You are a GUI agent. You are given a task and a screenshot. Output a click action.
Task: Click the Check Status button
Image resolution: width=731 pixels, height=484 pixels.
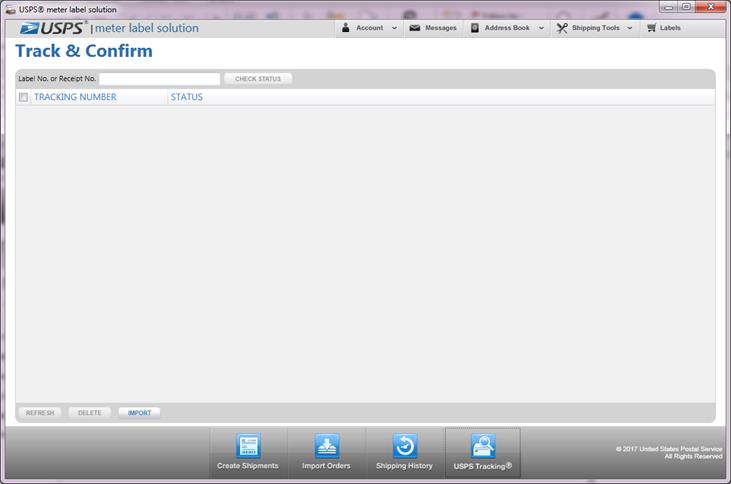pos(258,79)
